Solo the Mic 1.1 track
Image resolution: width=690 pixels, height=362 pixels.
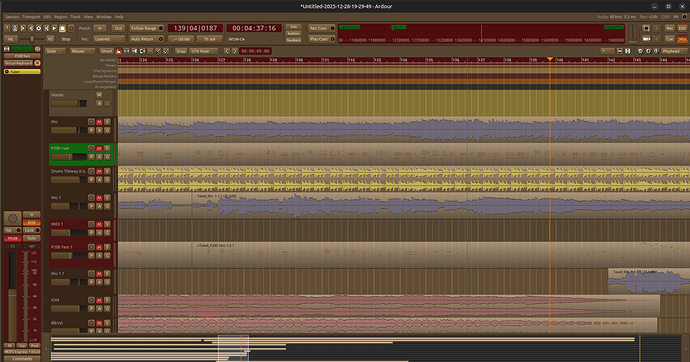(x=107, y=274)
